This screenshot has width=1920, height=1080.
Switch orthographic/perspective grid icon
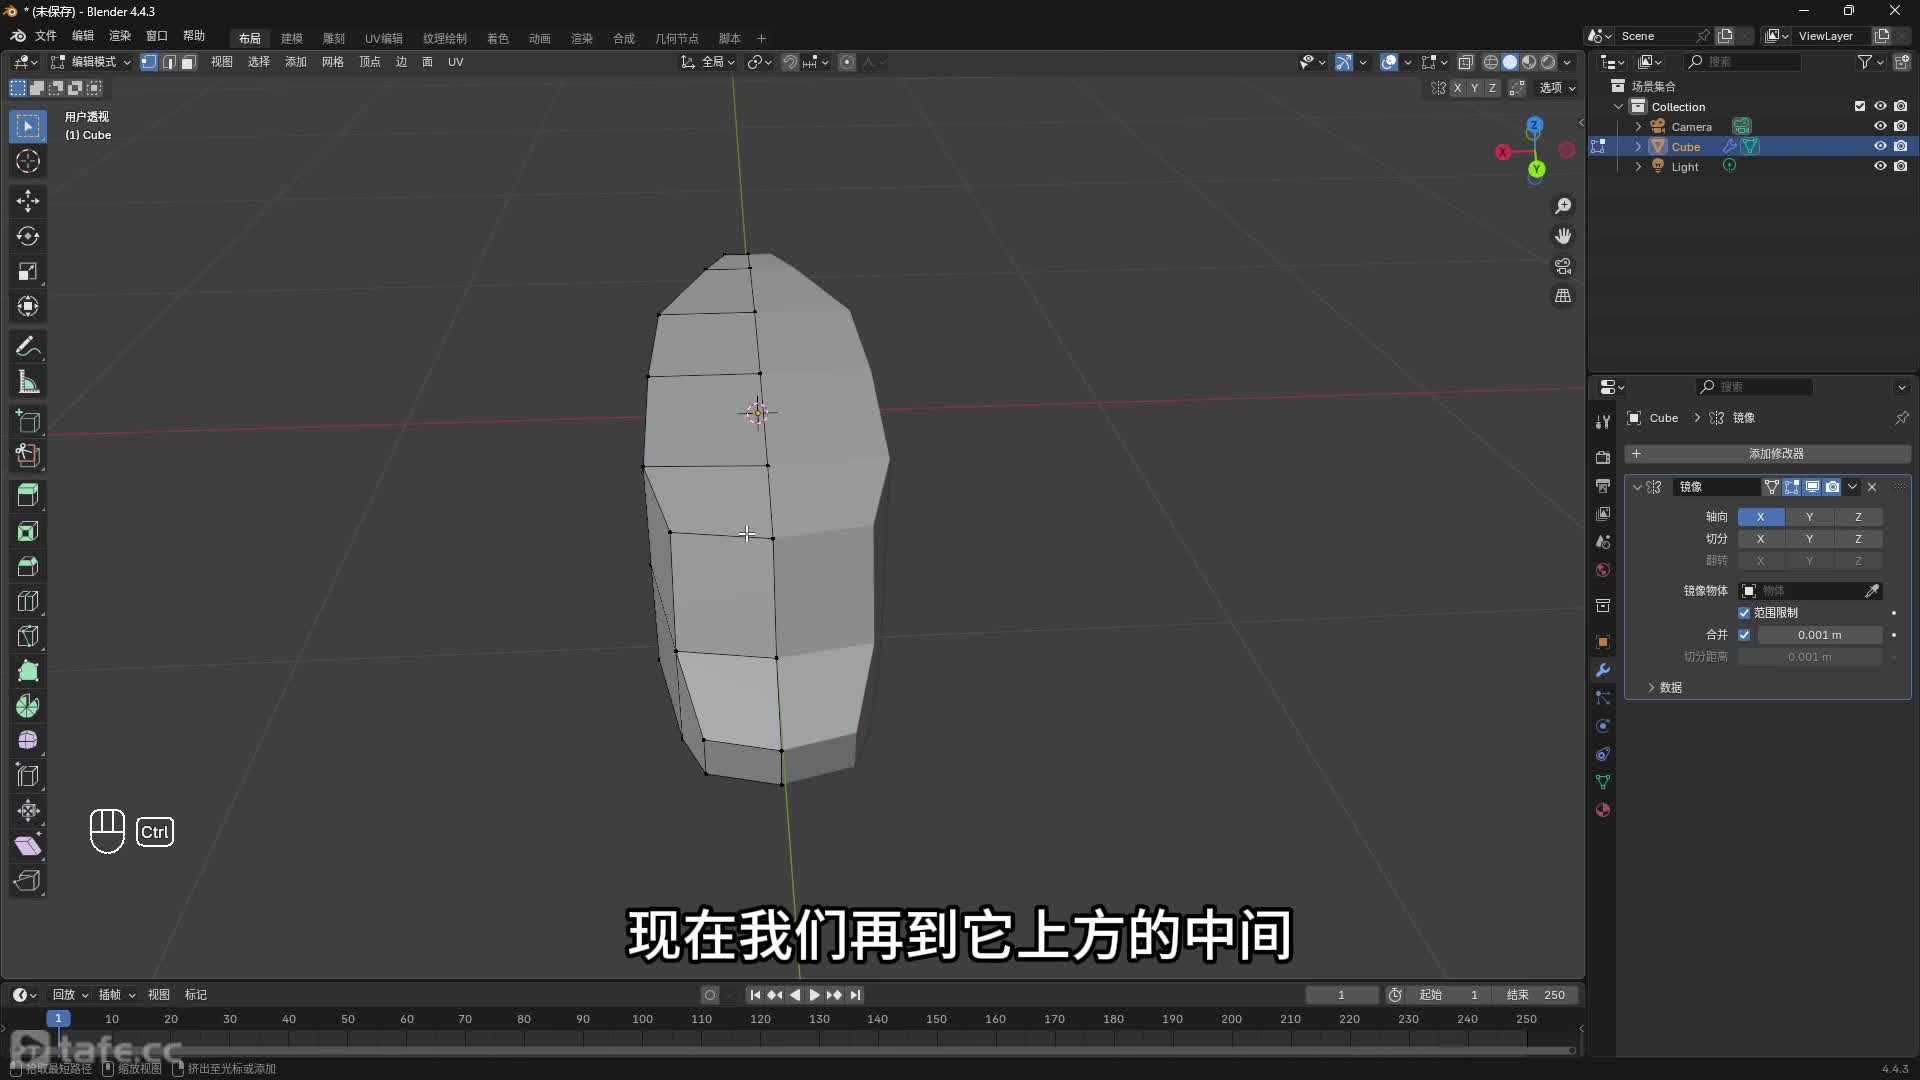point(1563,296)
